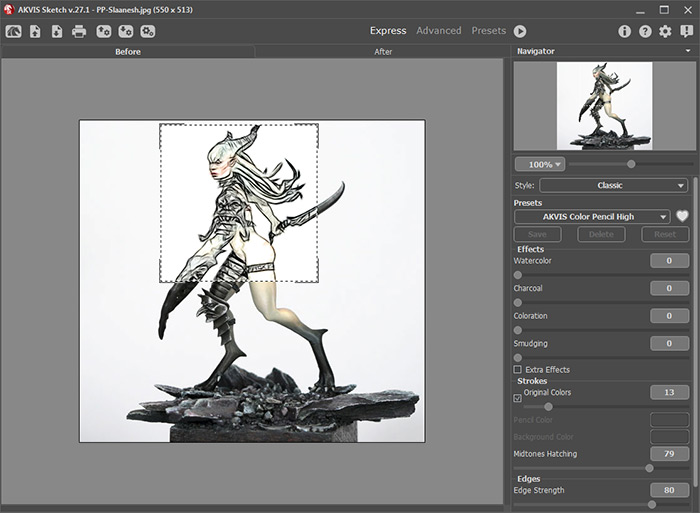
Task: Click the Coloration value field
Action: (x=669, y=316)
